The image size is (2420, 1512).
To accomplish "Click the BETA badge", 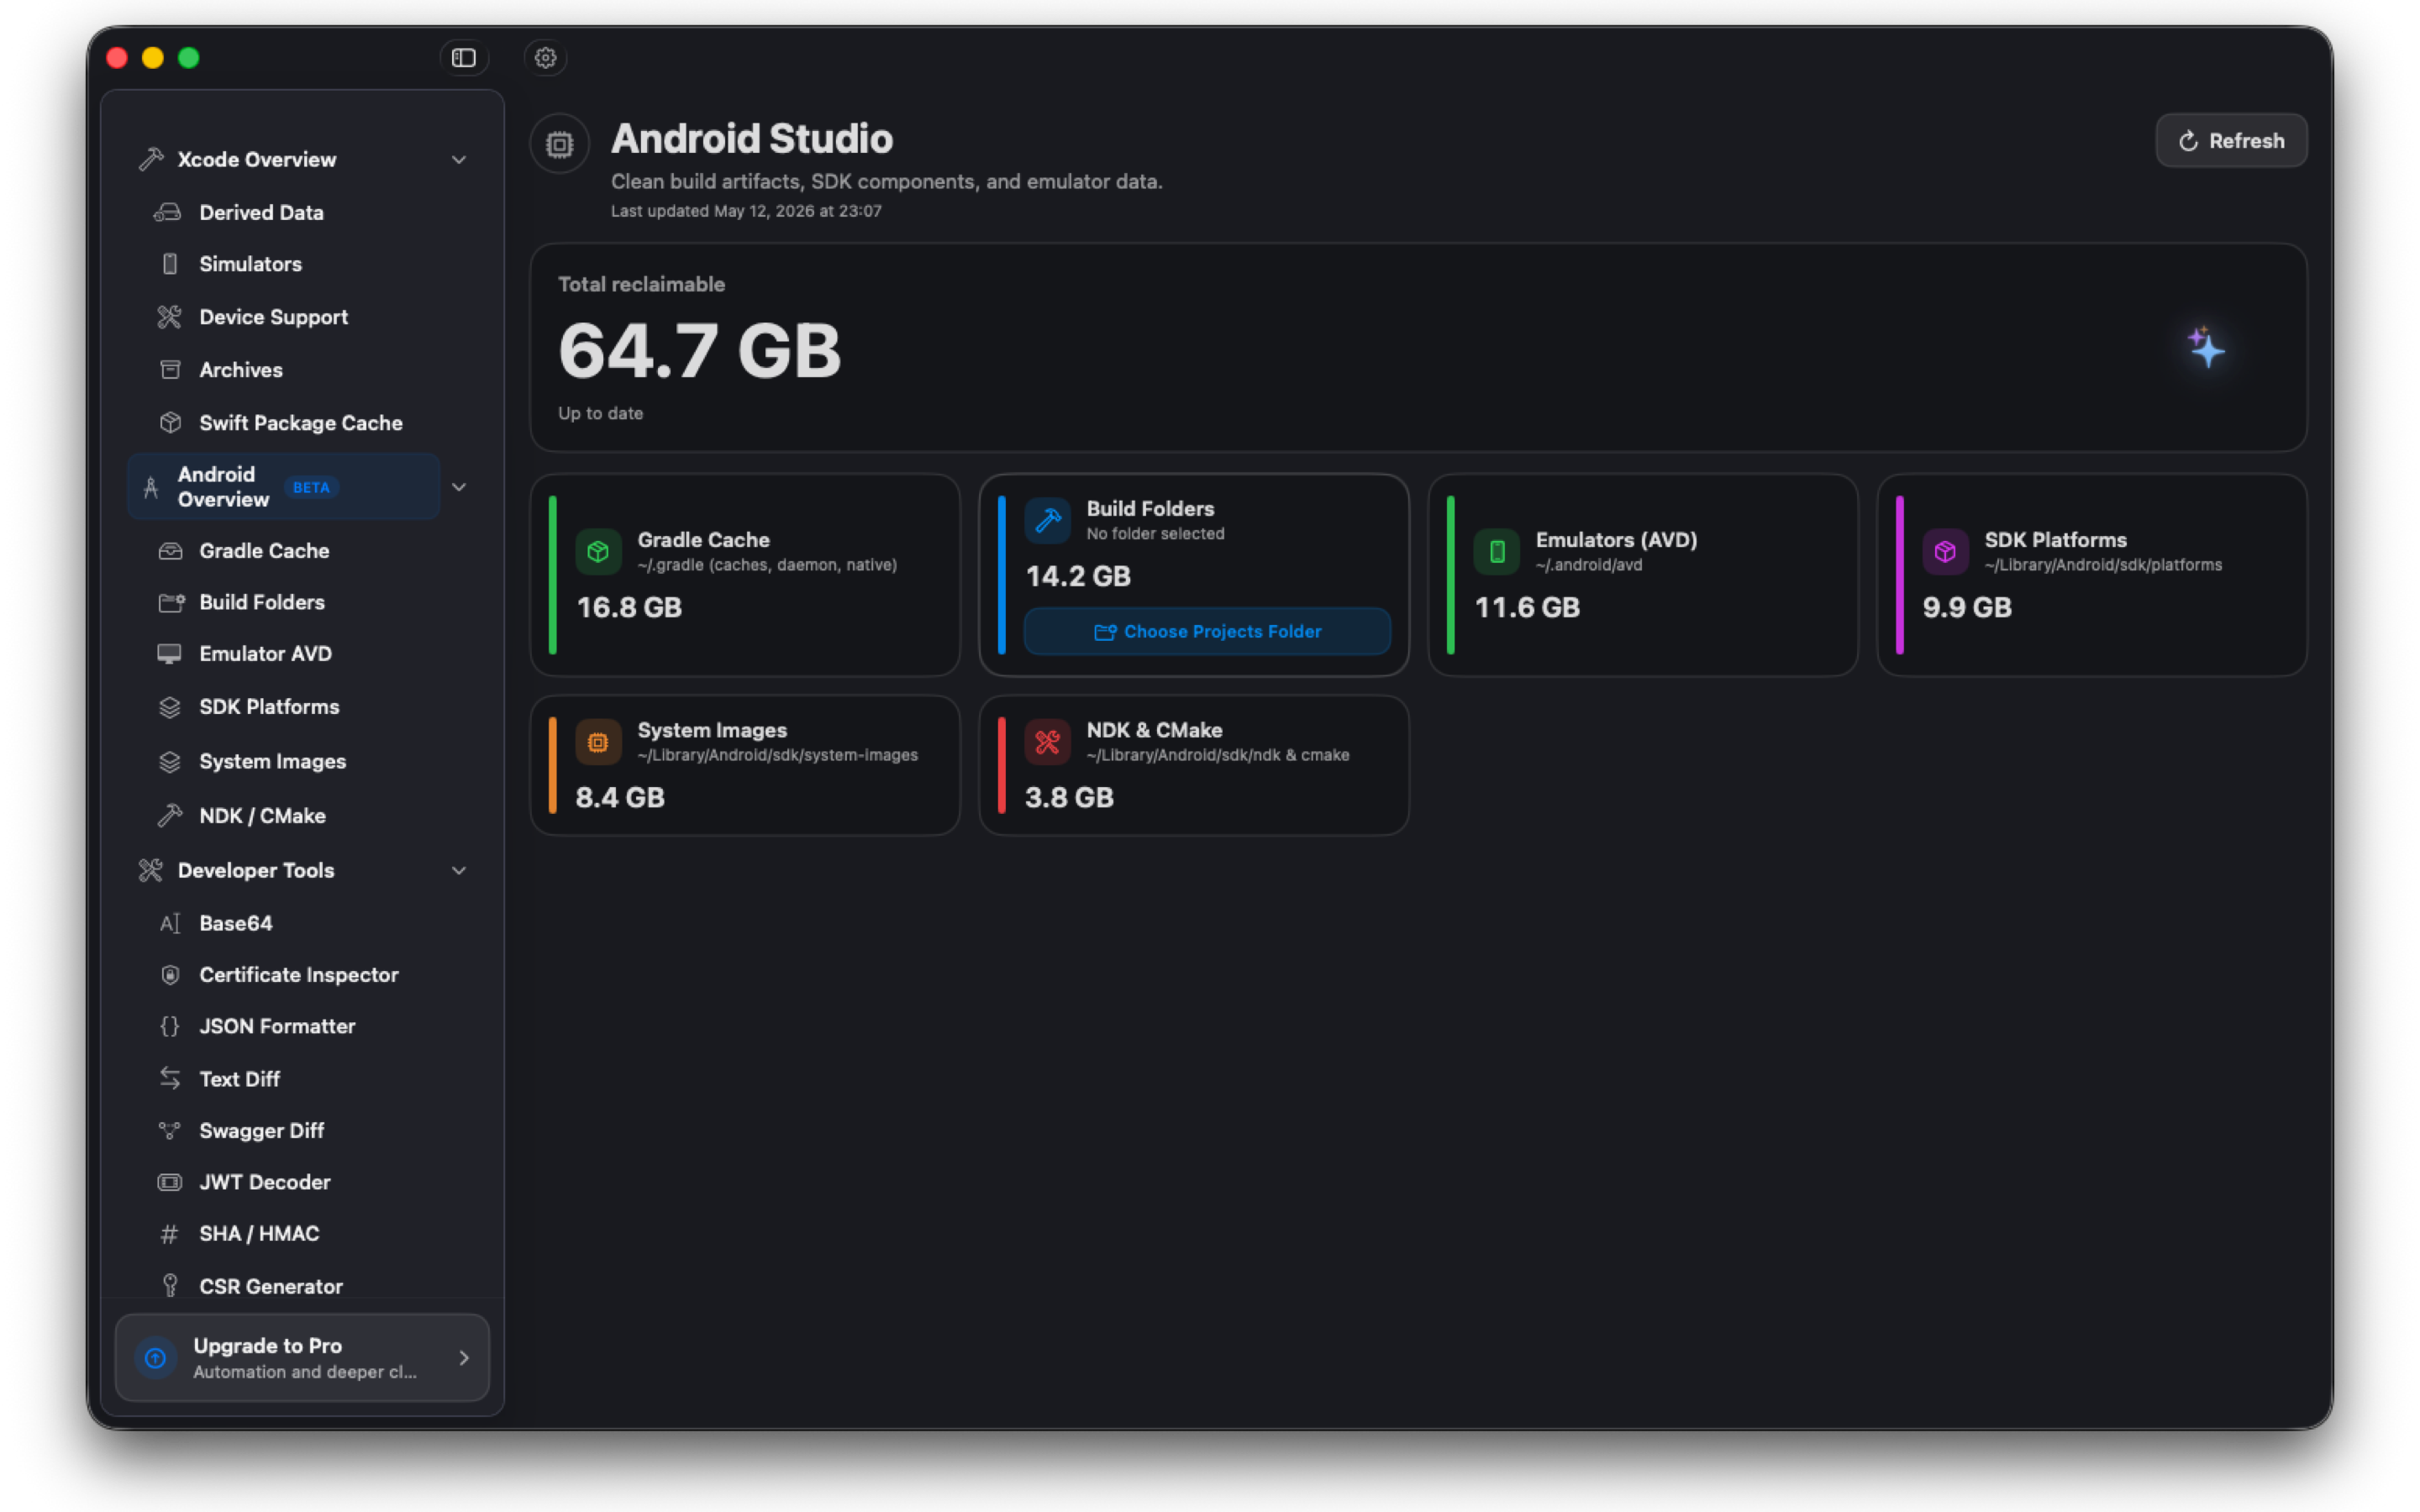I will [x=311, y=487].
